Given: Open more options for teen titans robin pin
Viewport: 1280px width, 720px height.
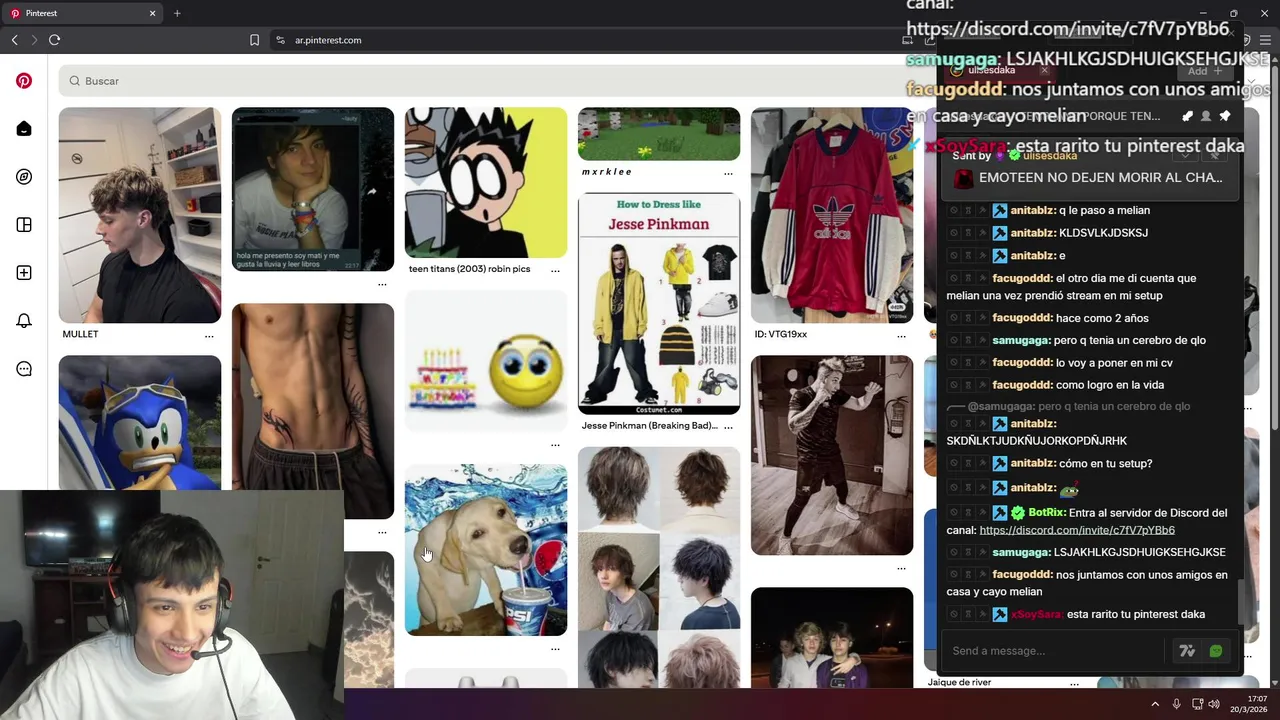Looking at the screenshot, I should tap(555, 270).
